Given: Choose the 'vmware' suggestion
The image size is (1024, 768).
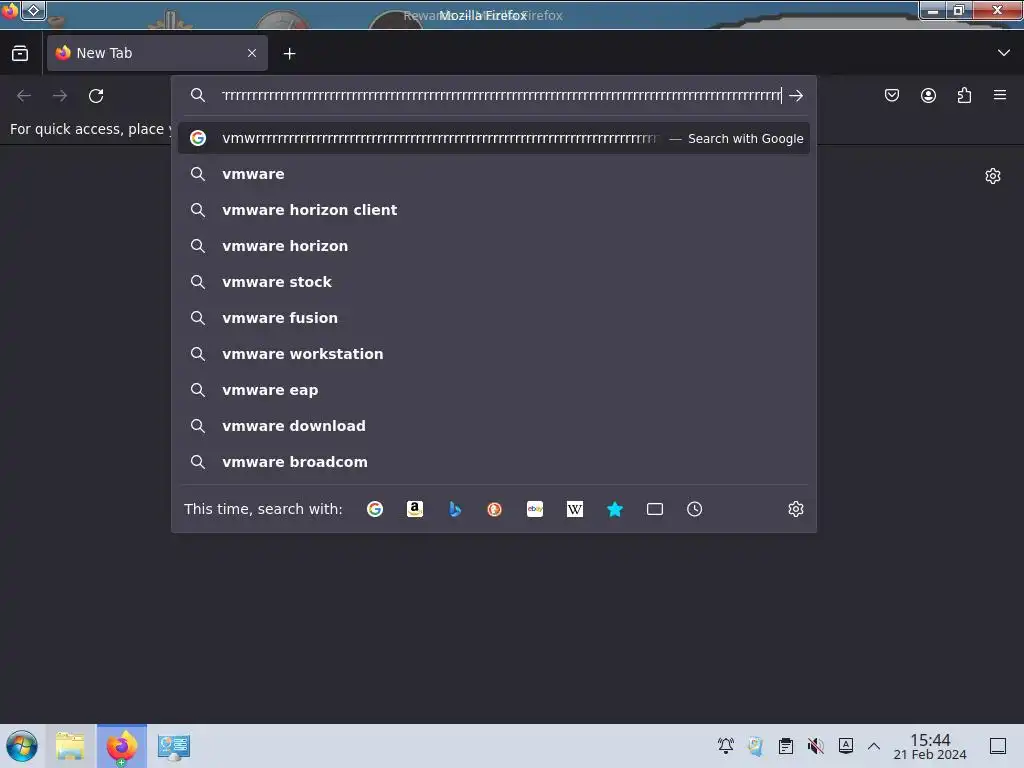Looking at the screenshot, I should point(494,174).
